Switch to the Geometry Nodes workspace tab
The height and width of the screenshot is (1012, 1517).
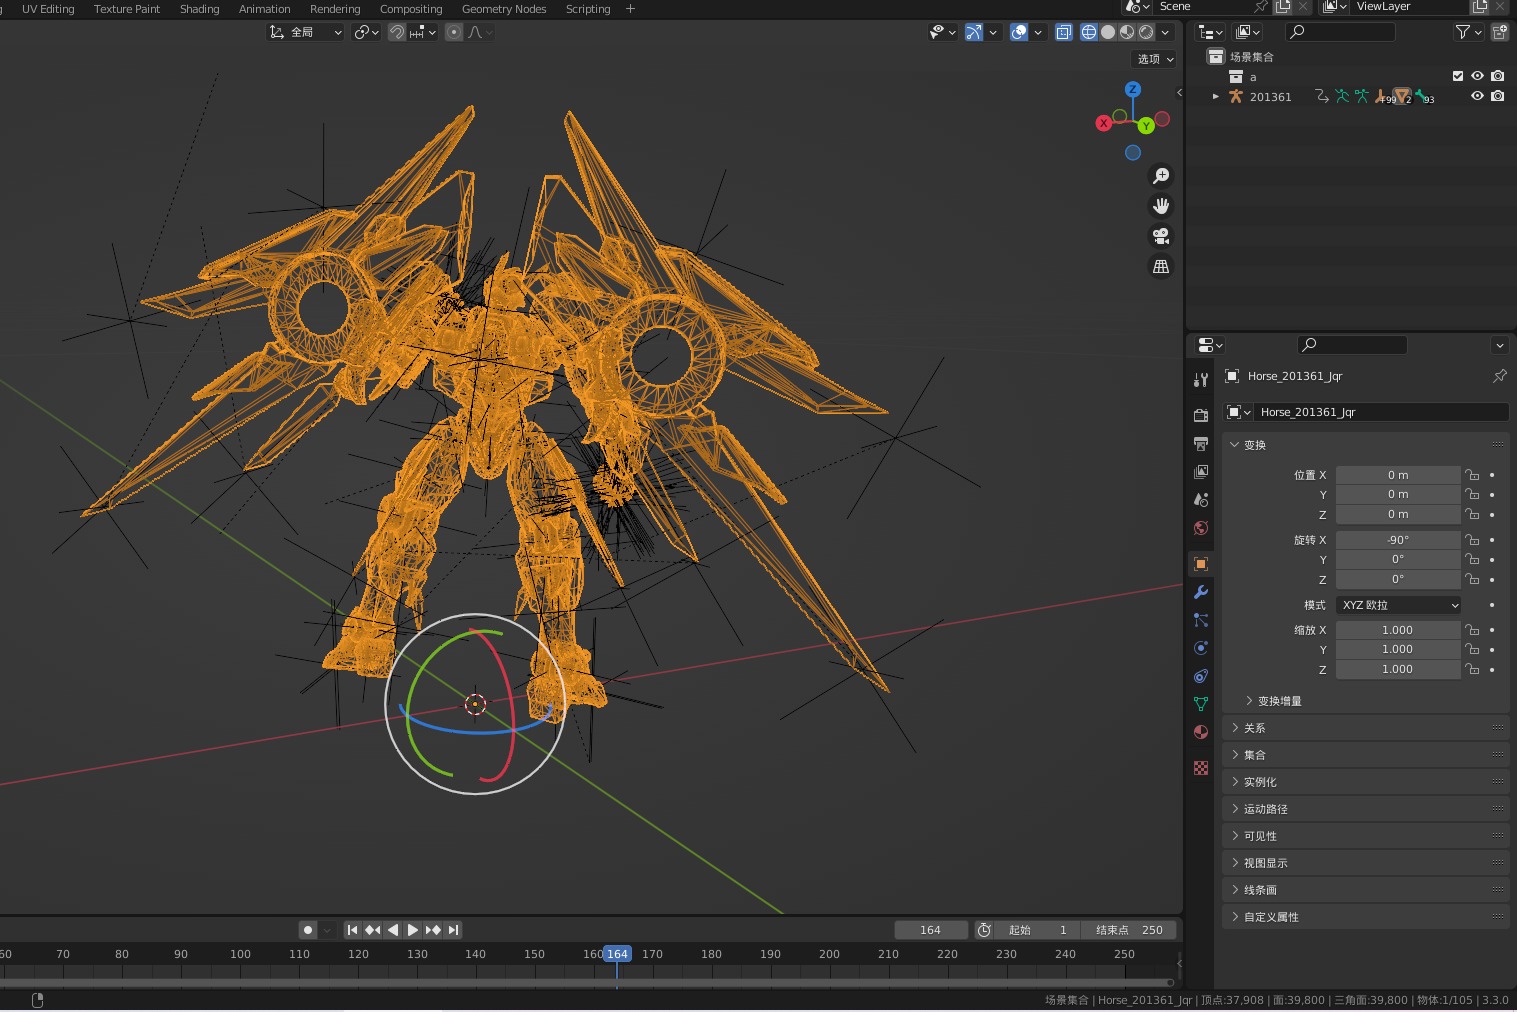click(x=504, y=9)
